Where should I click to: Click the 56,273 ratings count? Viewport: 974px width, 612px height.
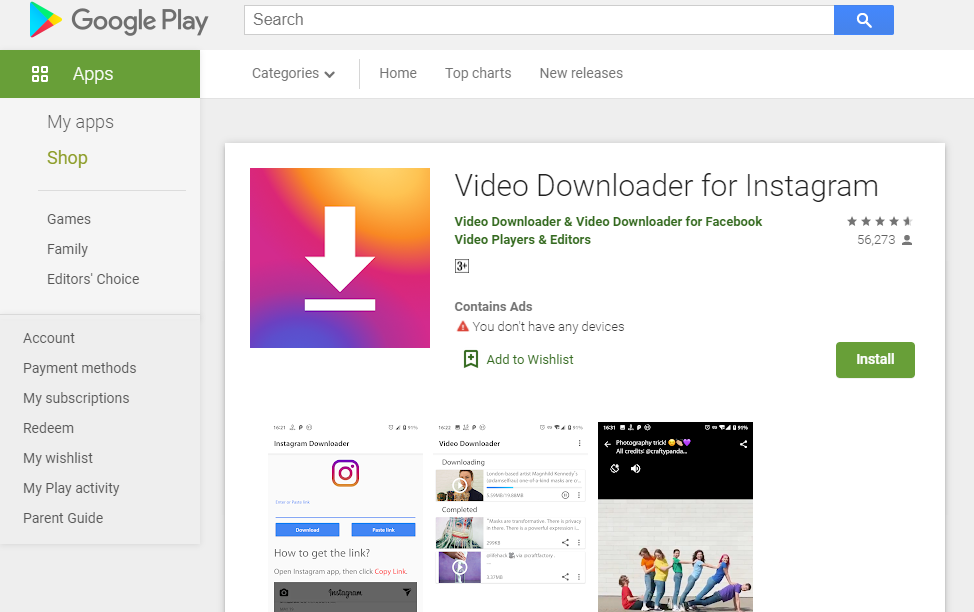(876, 240)
